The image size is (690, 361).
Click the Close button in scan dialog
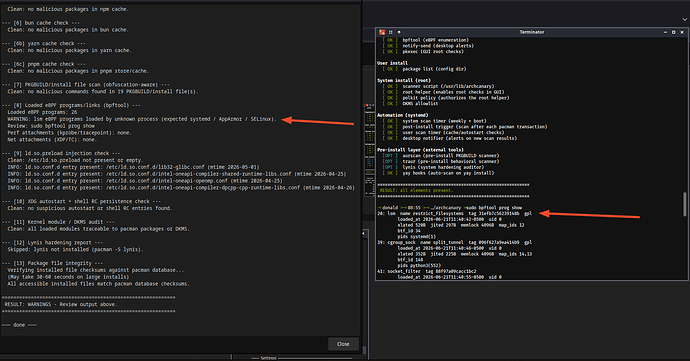click(343, 344)
